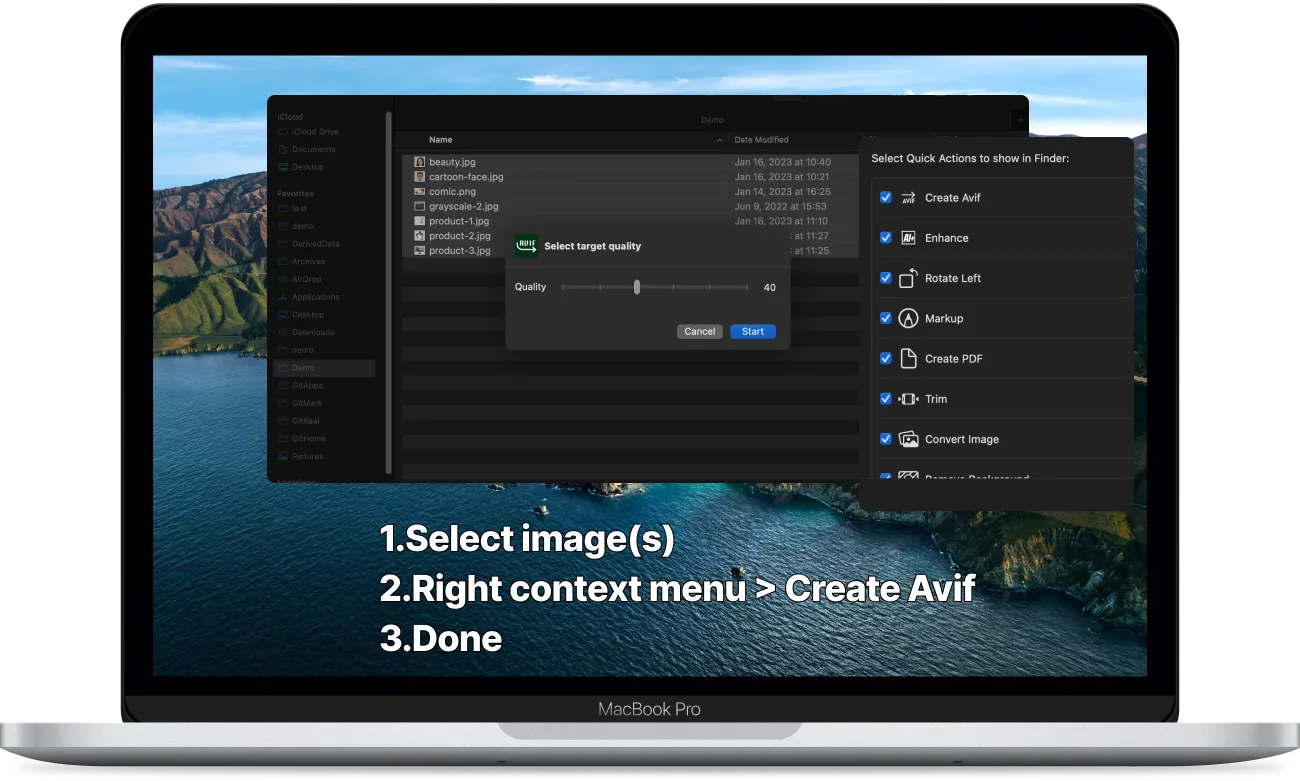Open AirDrop in the Finder sidebar
The width and height of the screenshot is (1300, 781).
pyautogui.click(x=300, y=279)
